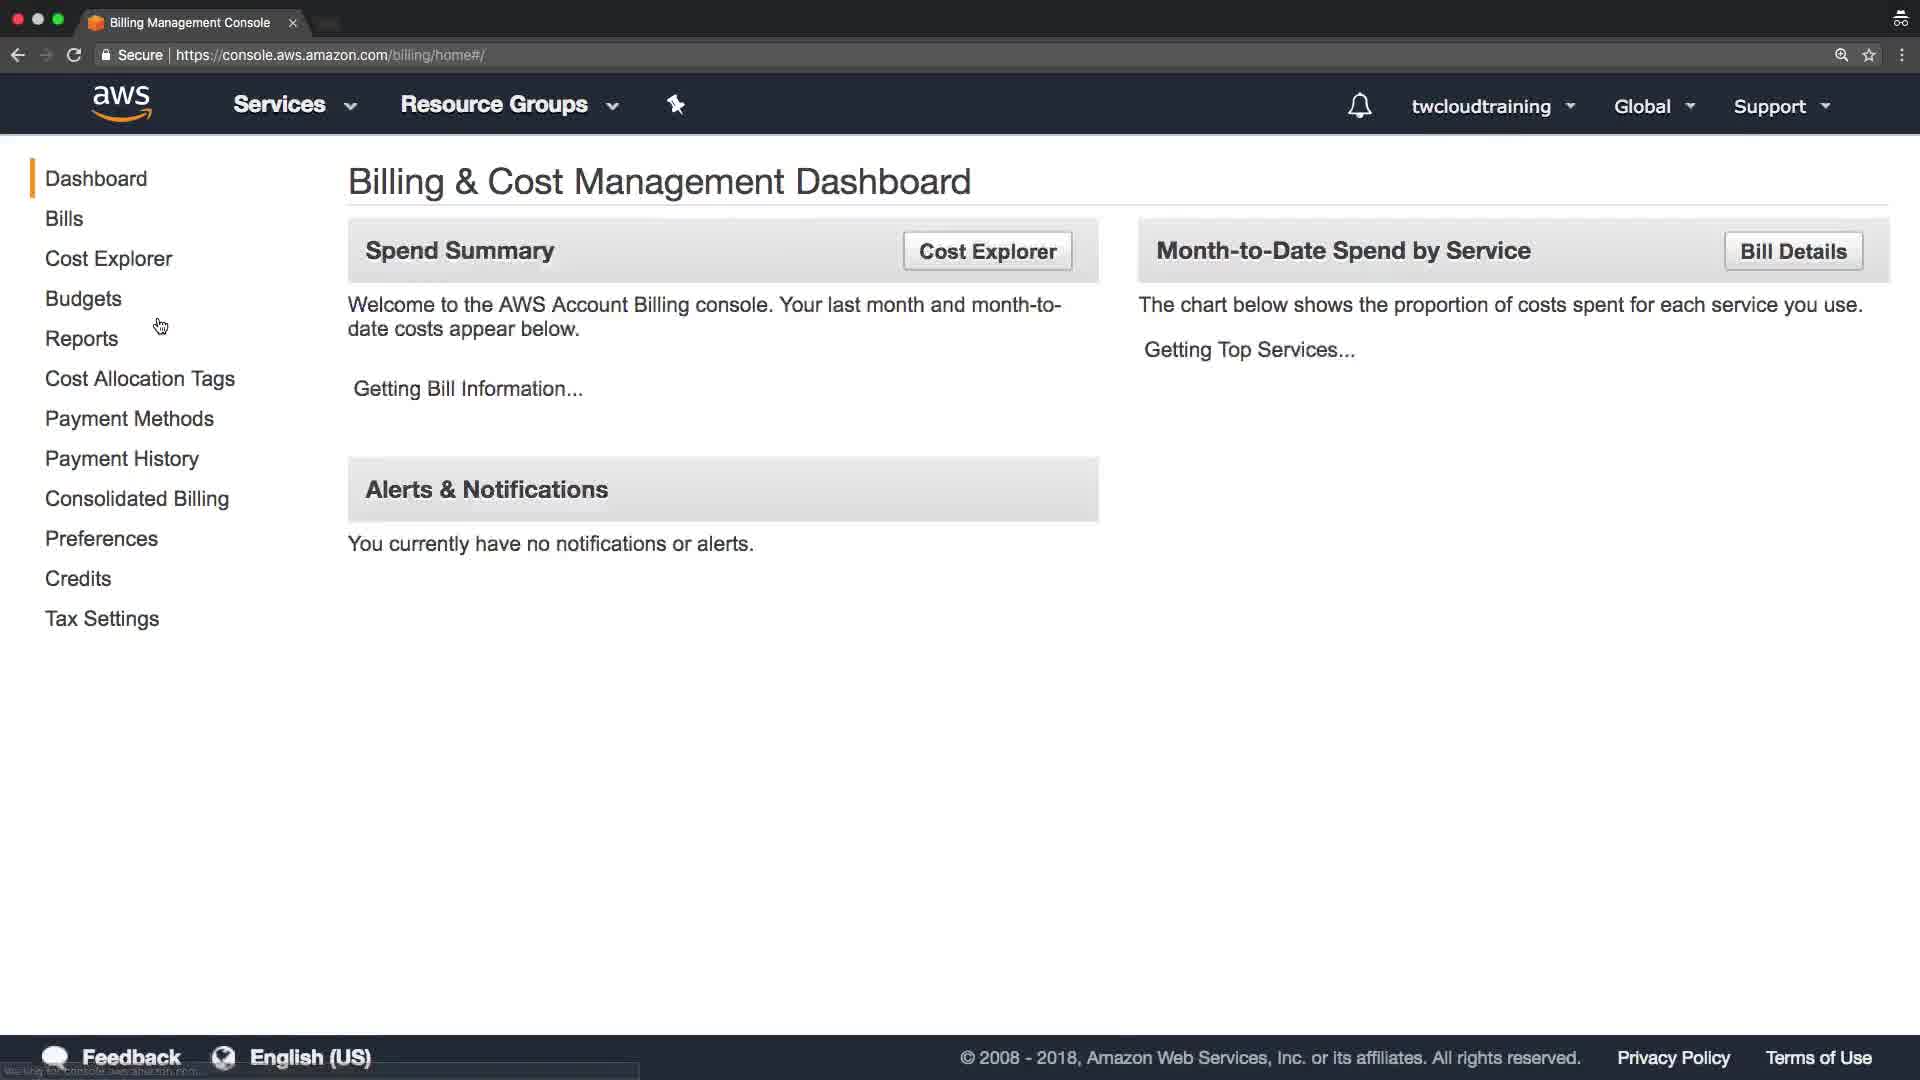Bookmark page using the star icon
1920x1080 pixels.
coord(1869,55)
